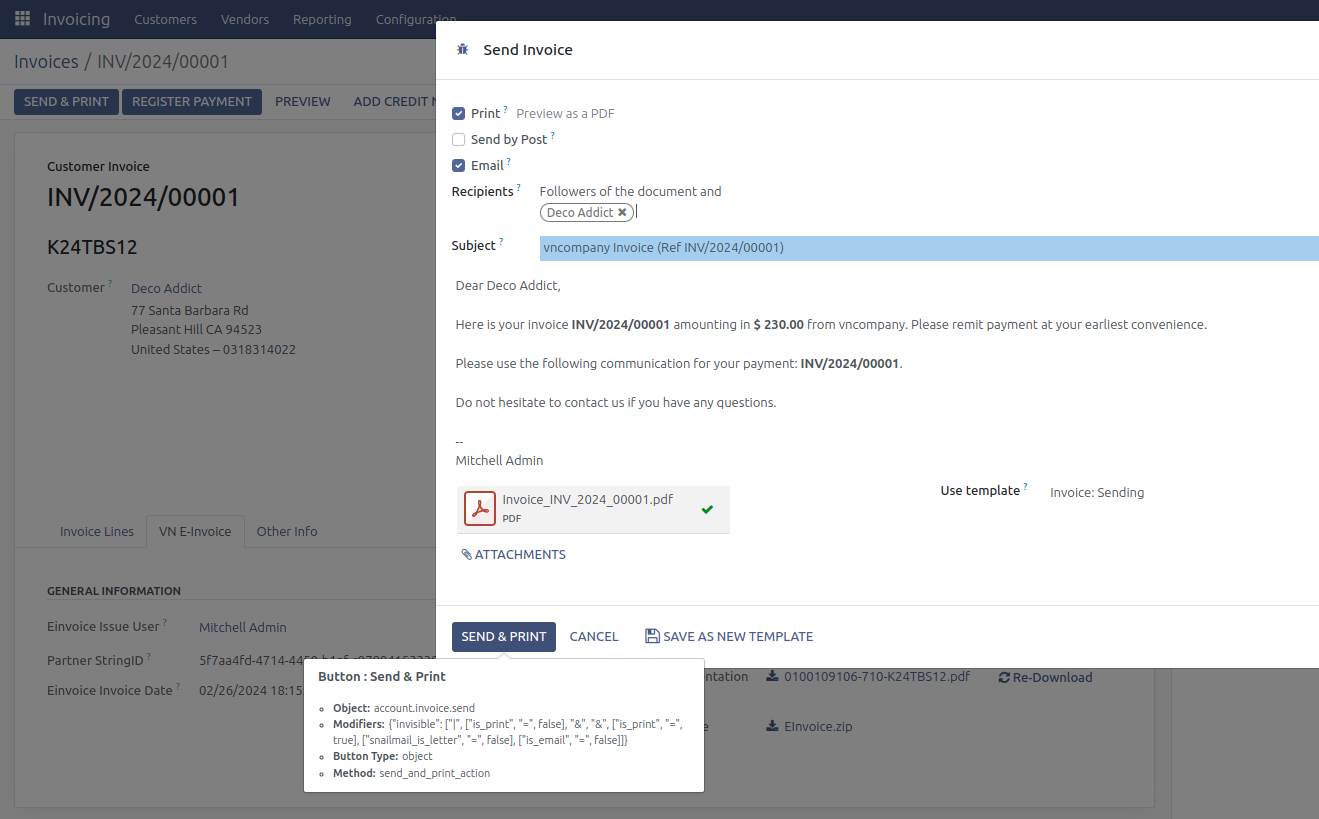This screenshot has width=1319, height=819.
Task: Enable the Send by Post checkbox
Action: [459, 140]
